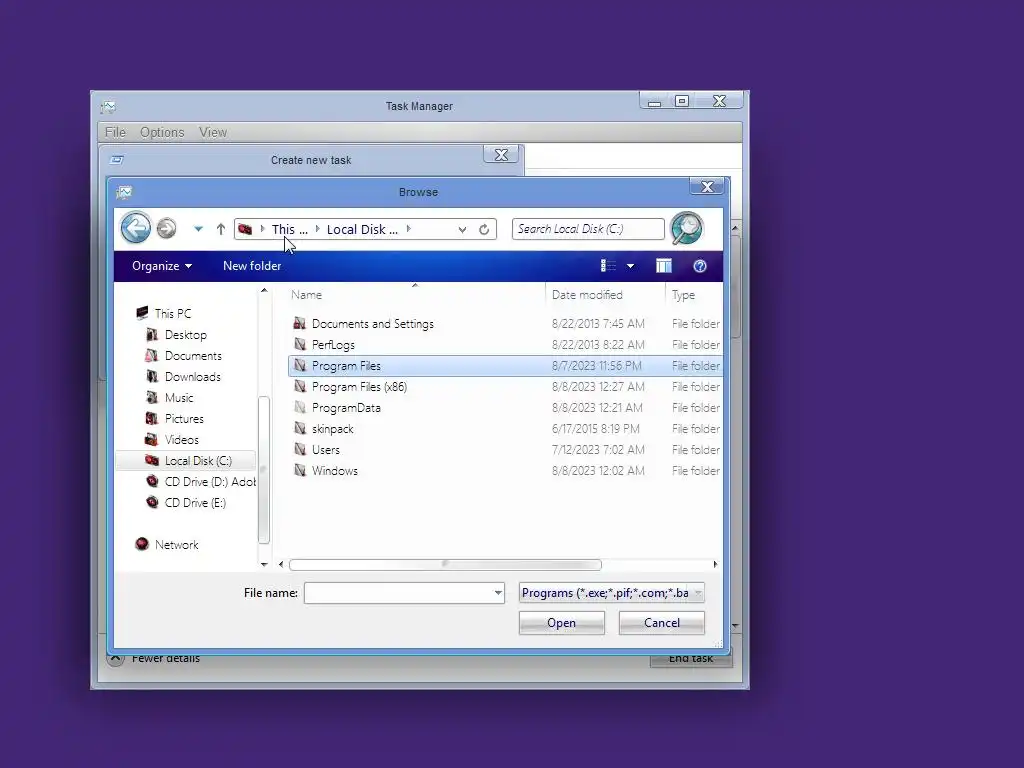Click the horizontal scrollbar in file list
Viewport: 1024px width, 768px height.
(x=445, y=564)
